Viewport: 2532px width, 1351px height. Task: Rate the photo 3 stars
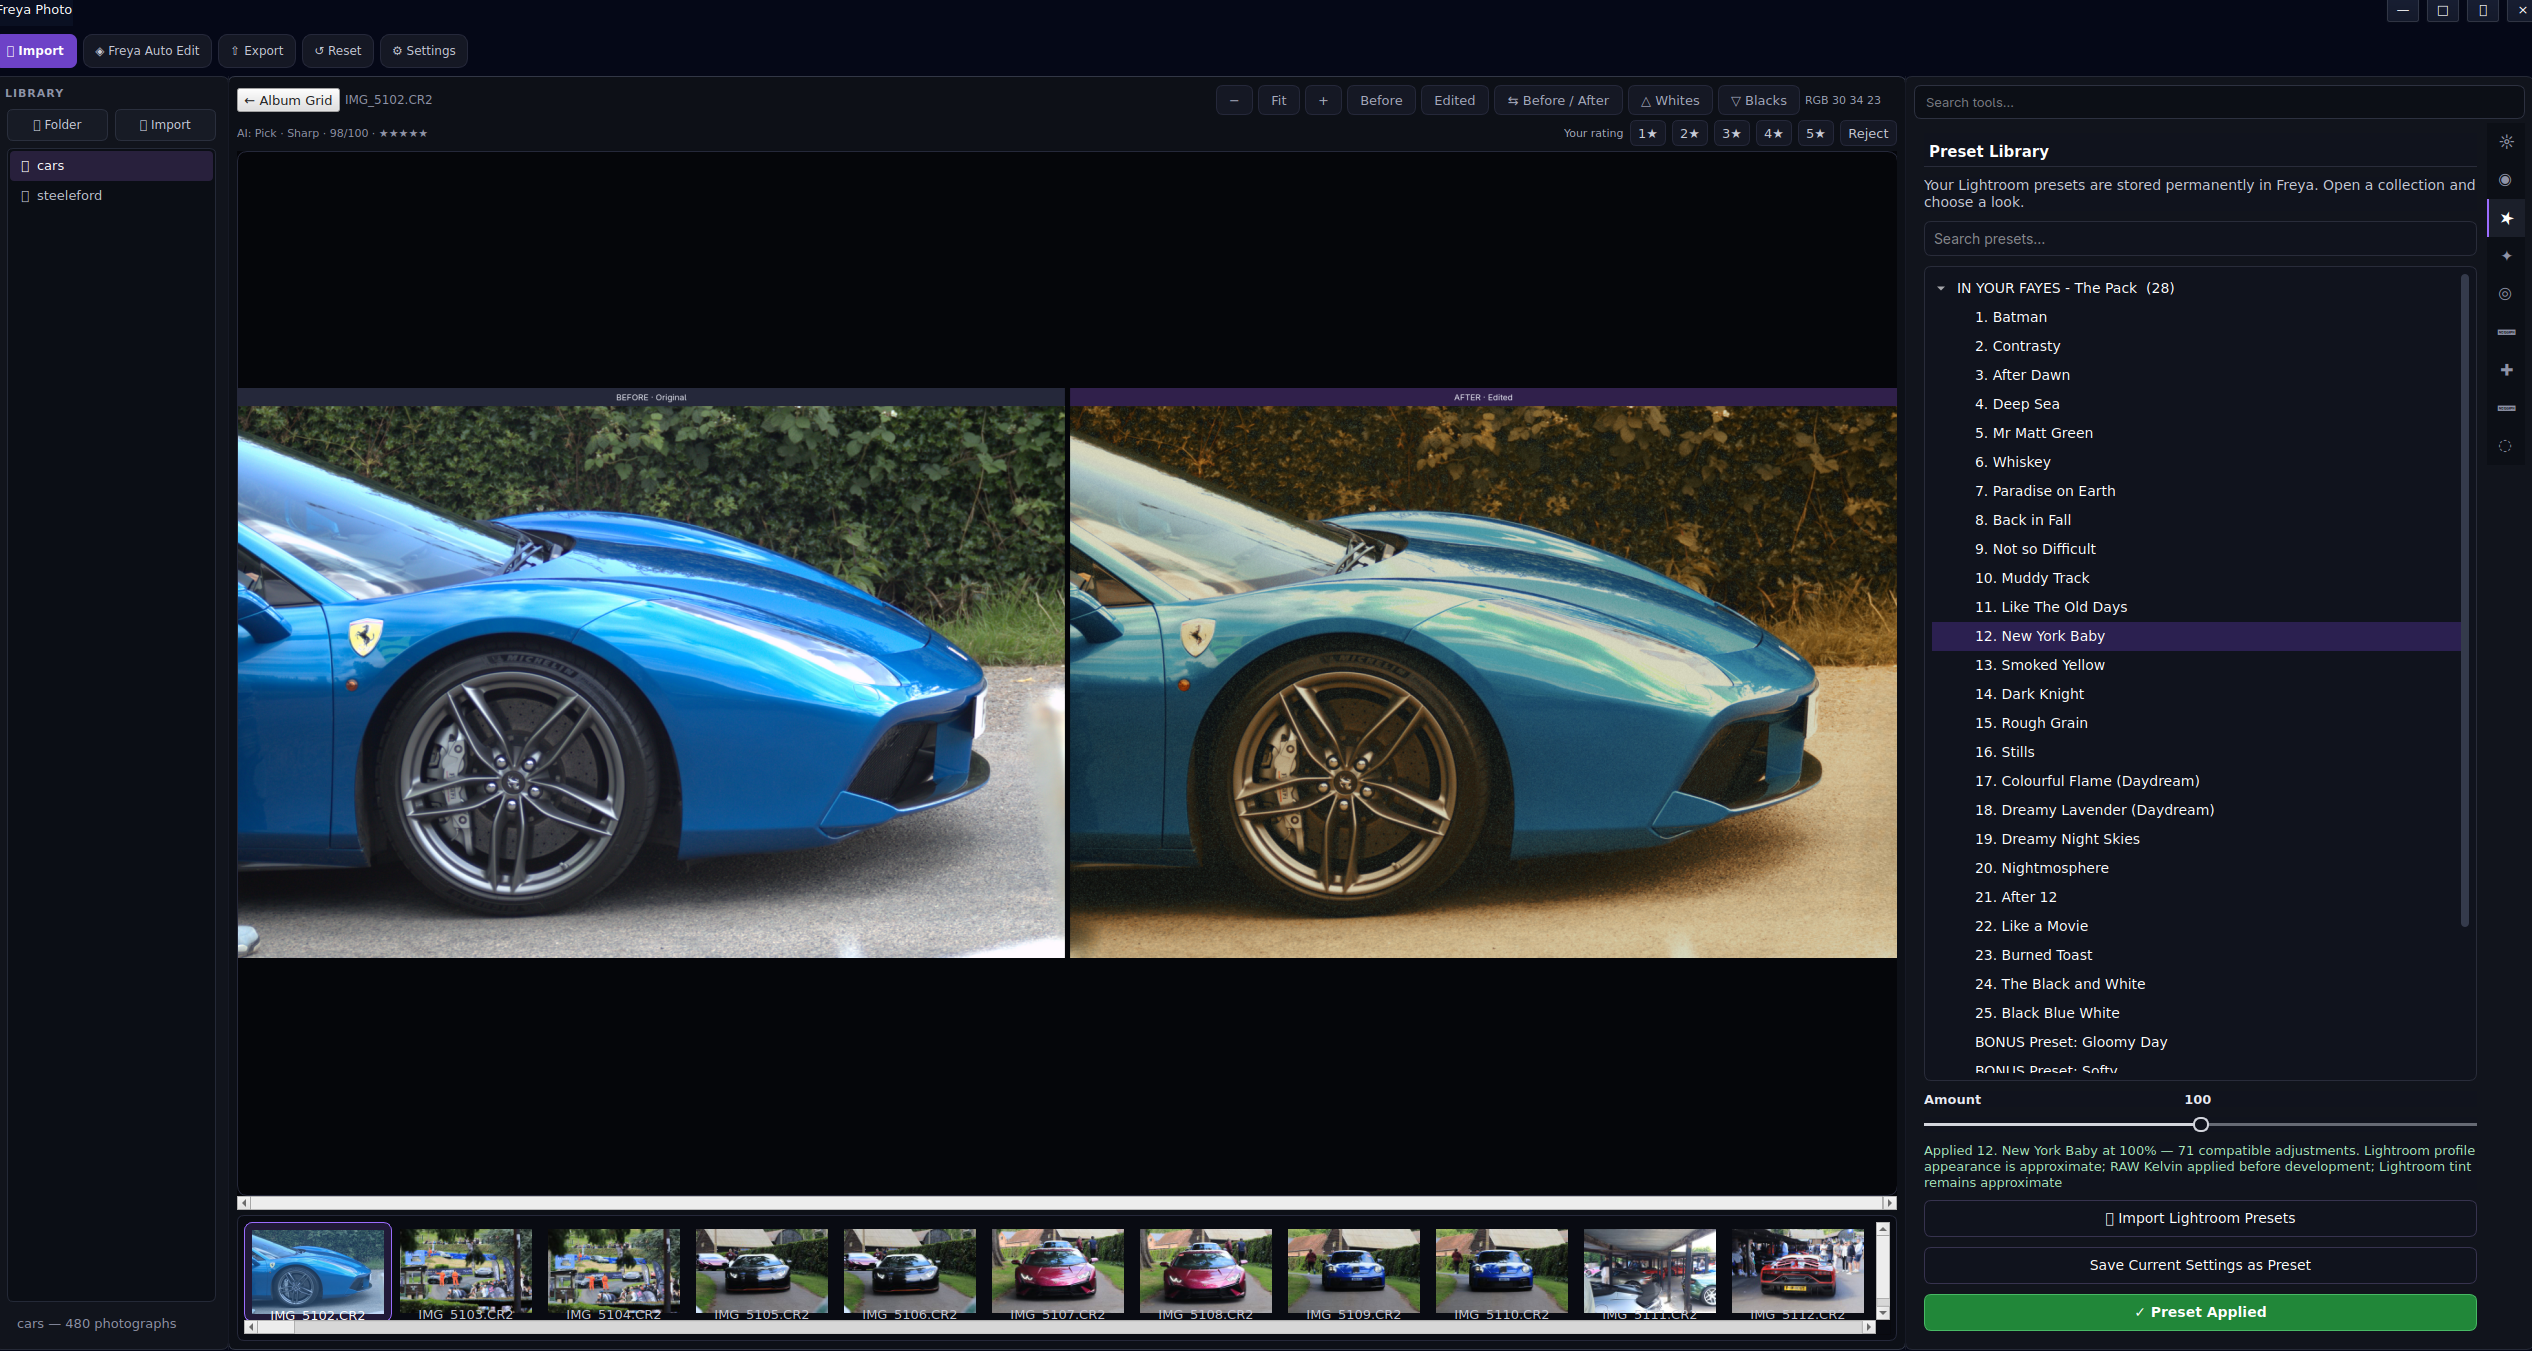pyautogui.click(x=1731, y=133)
